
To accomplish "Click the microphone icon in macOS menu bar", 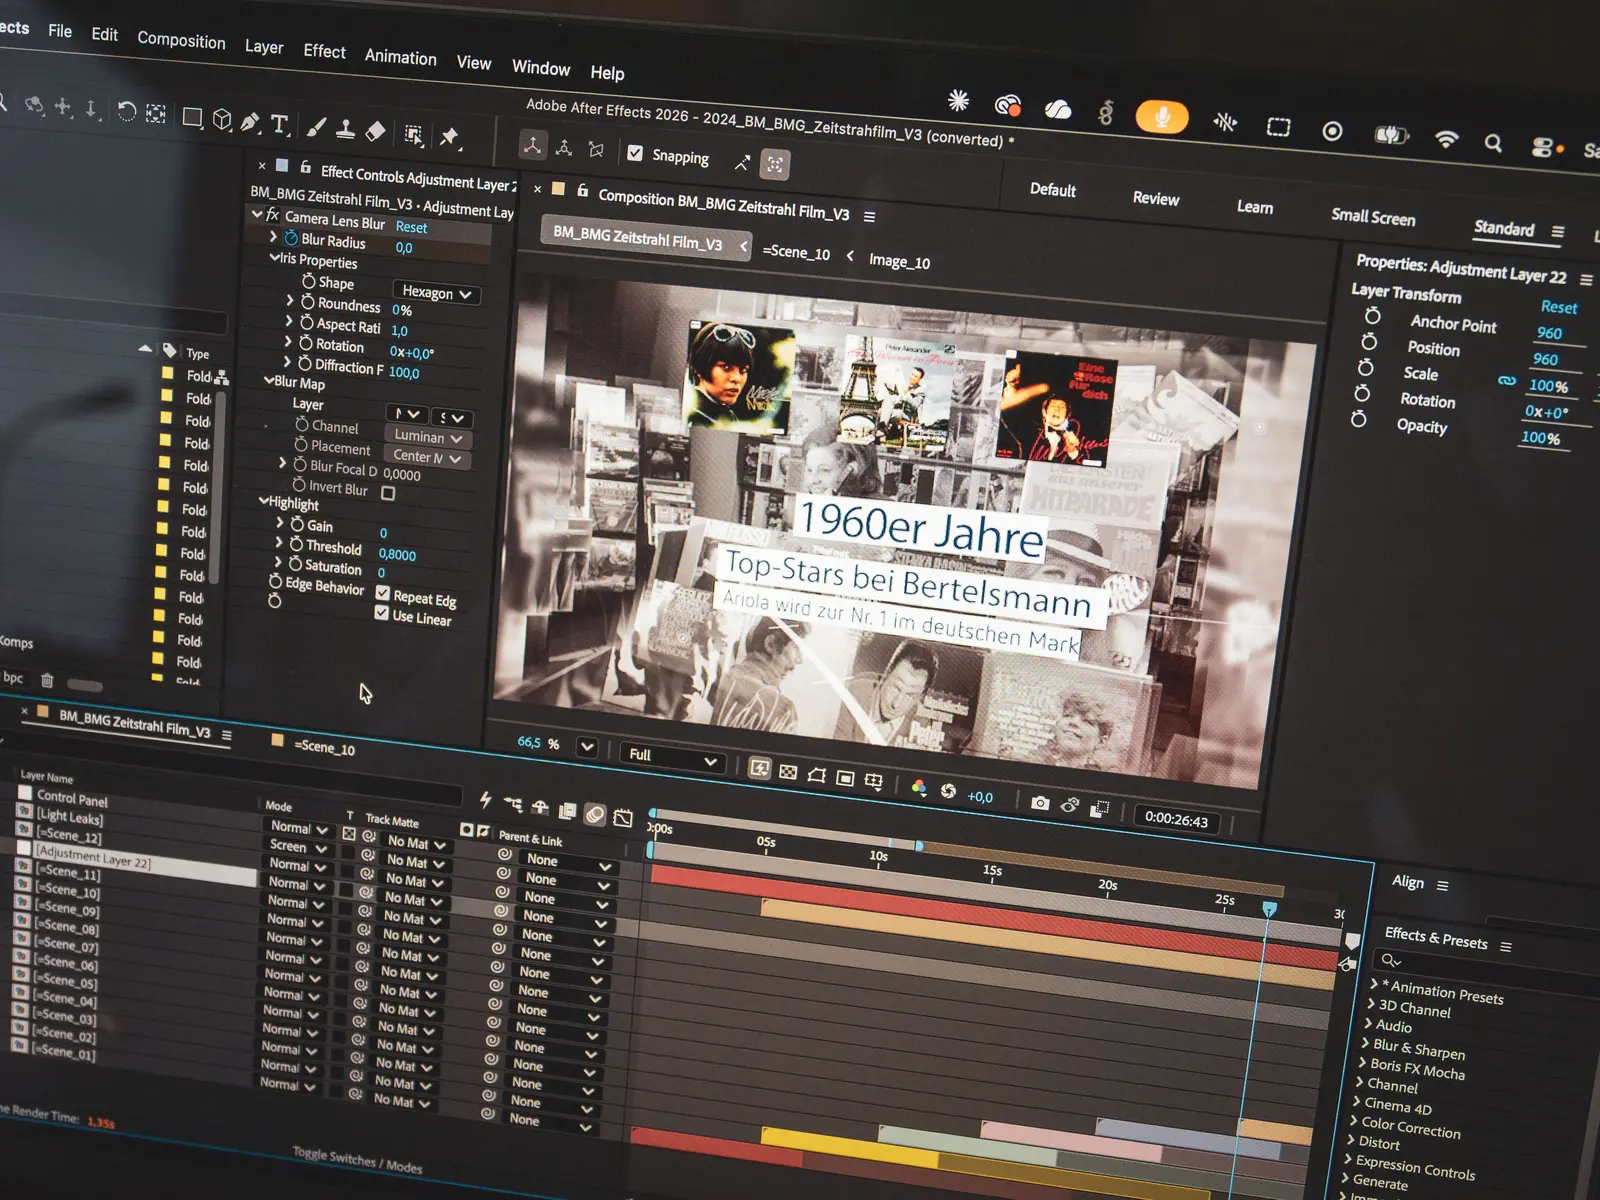I will pos(1162,117).
